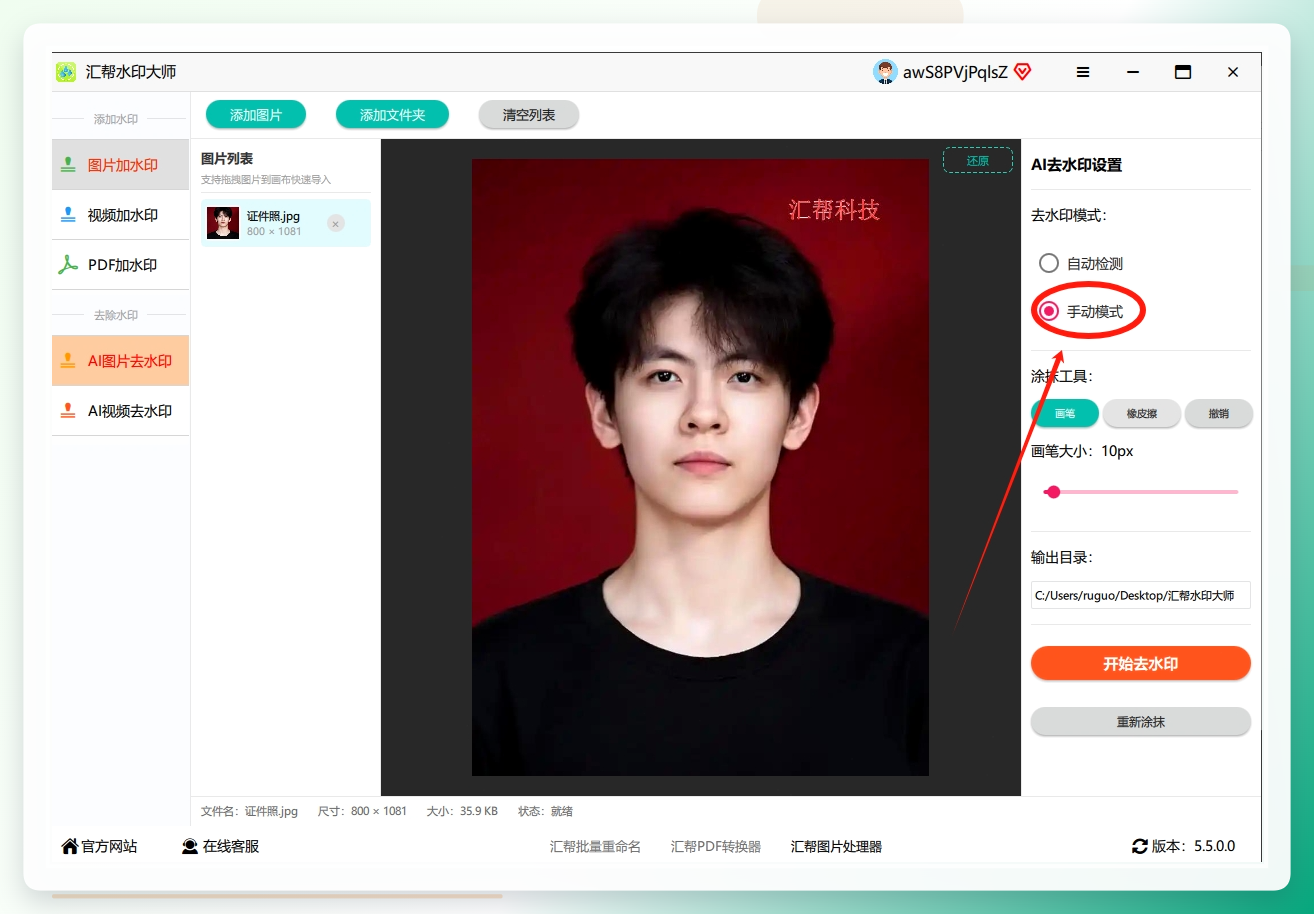Click the 文件名：证件照.jpg status text
This screenshot has height=914, width=1314.
tap(249, 811)
